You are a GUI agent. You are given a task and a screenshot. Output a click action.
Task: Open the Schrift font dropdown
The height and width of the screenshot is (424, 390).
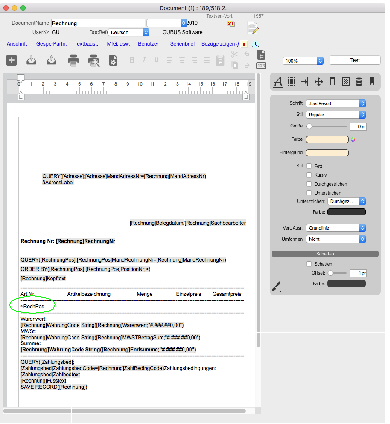tap(336, 103)
